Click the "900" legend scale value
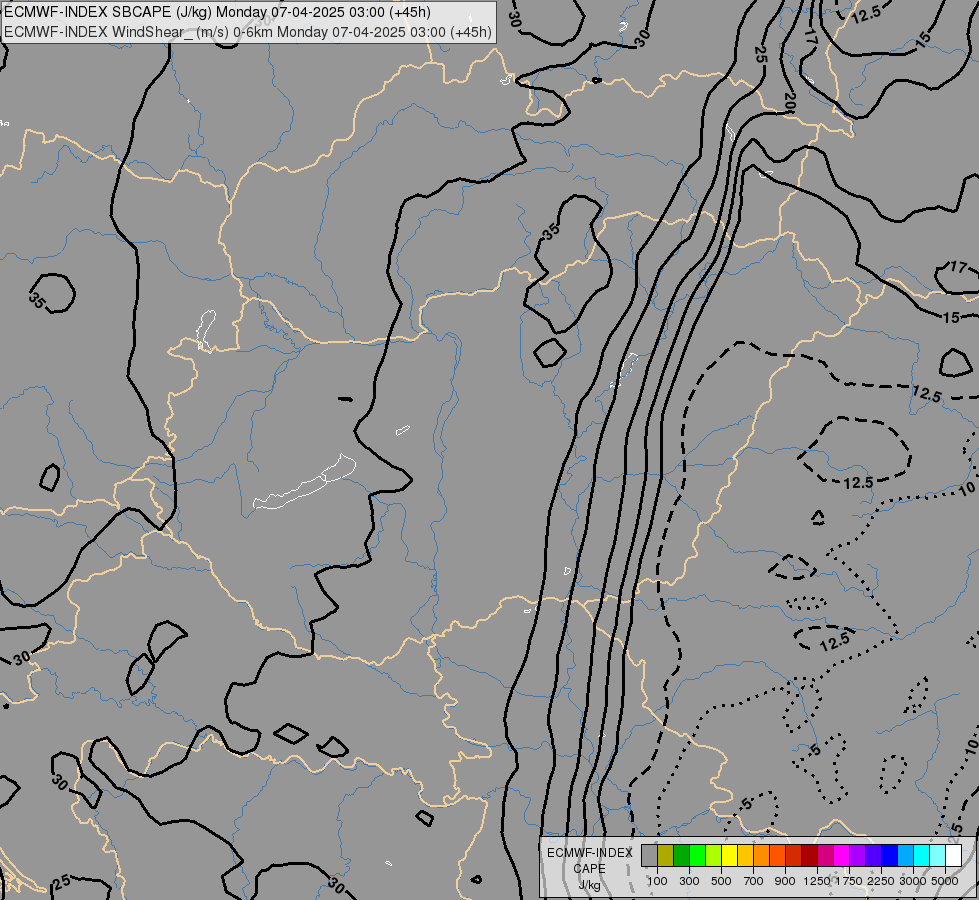Image resolution: width=979 pixels, height=900 pixels. click(785, 881)
